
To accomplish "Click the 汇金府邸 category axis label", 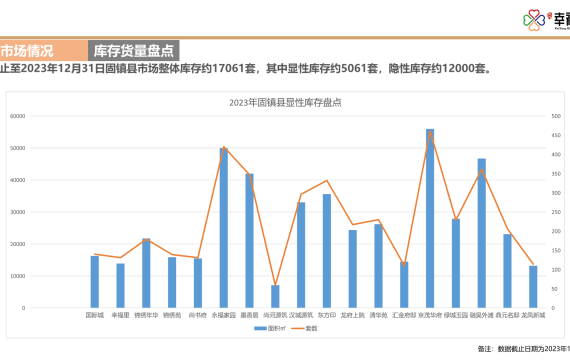I will point(404,315).
